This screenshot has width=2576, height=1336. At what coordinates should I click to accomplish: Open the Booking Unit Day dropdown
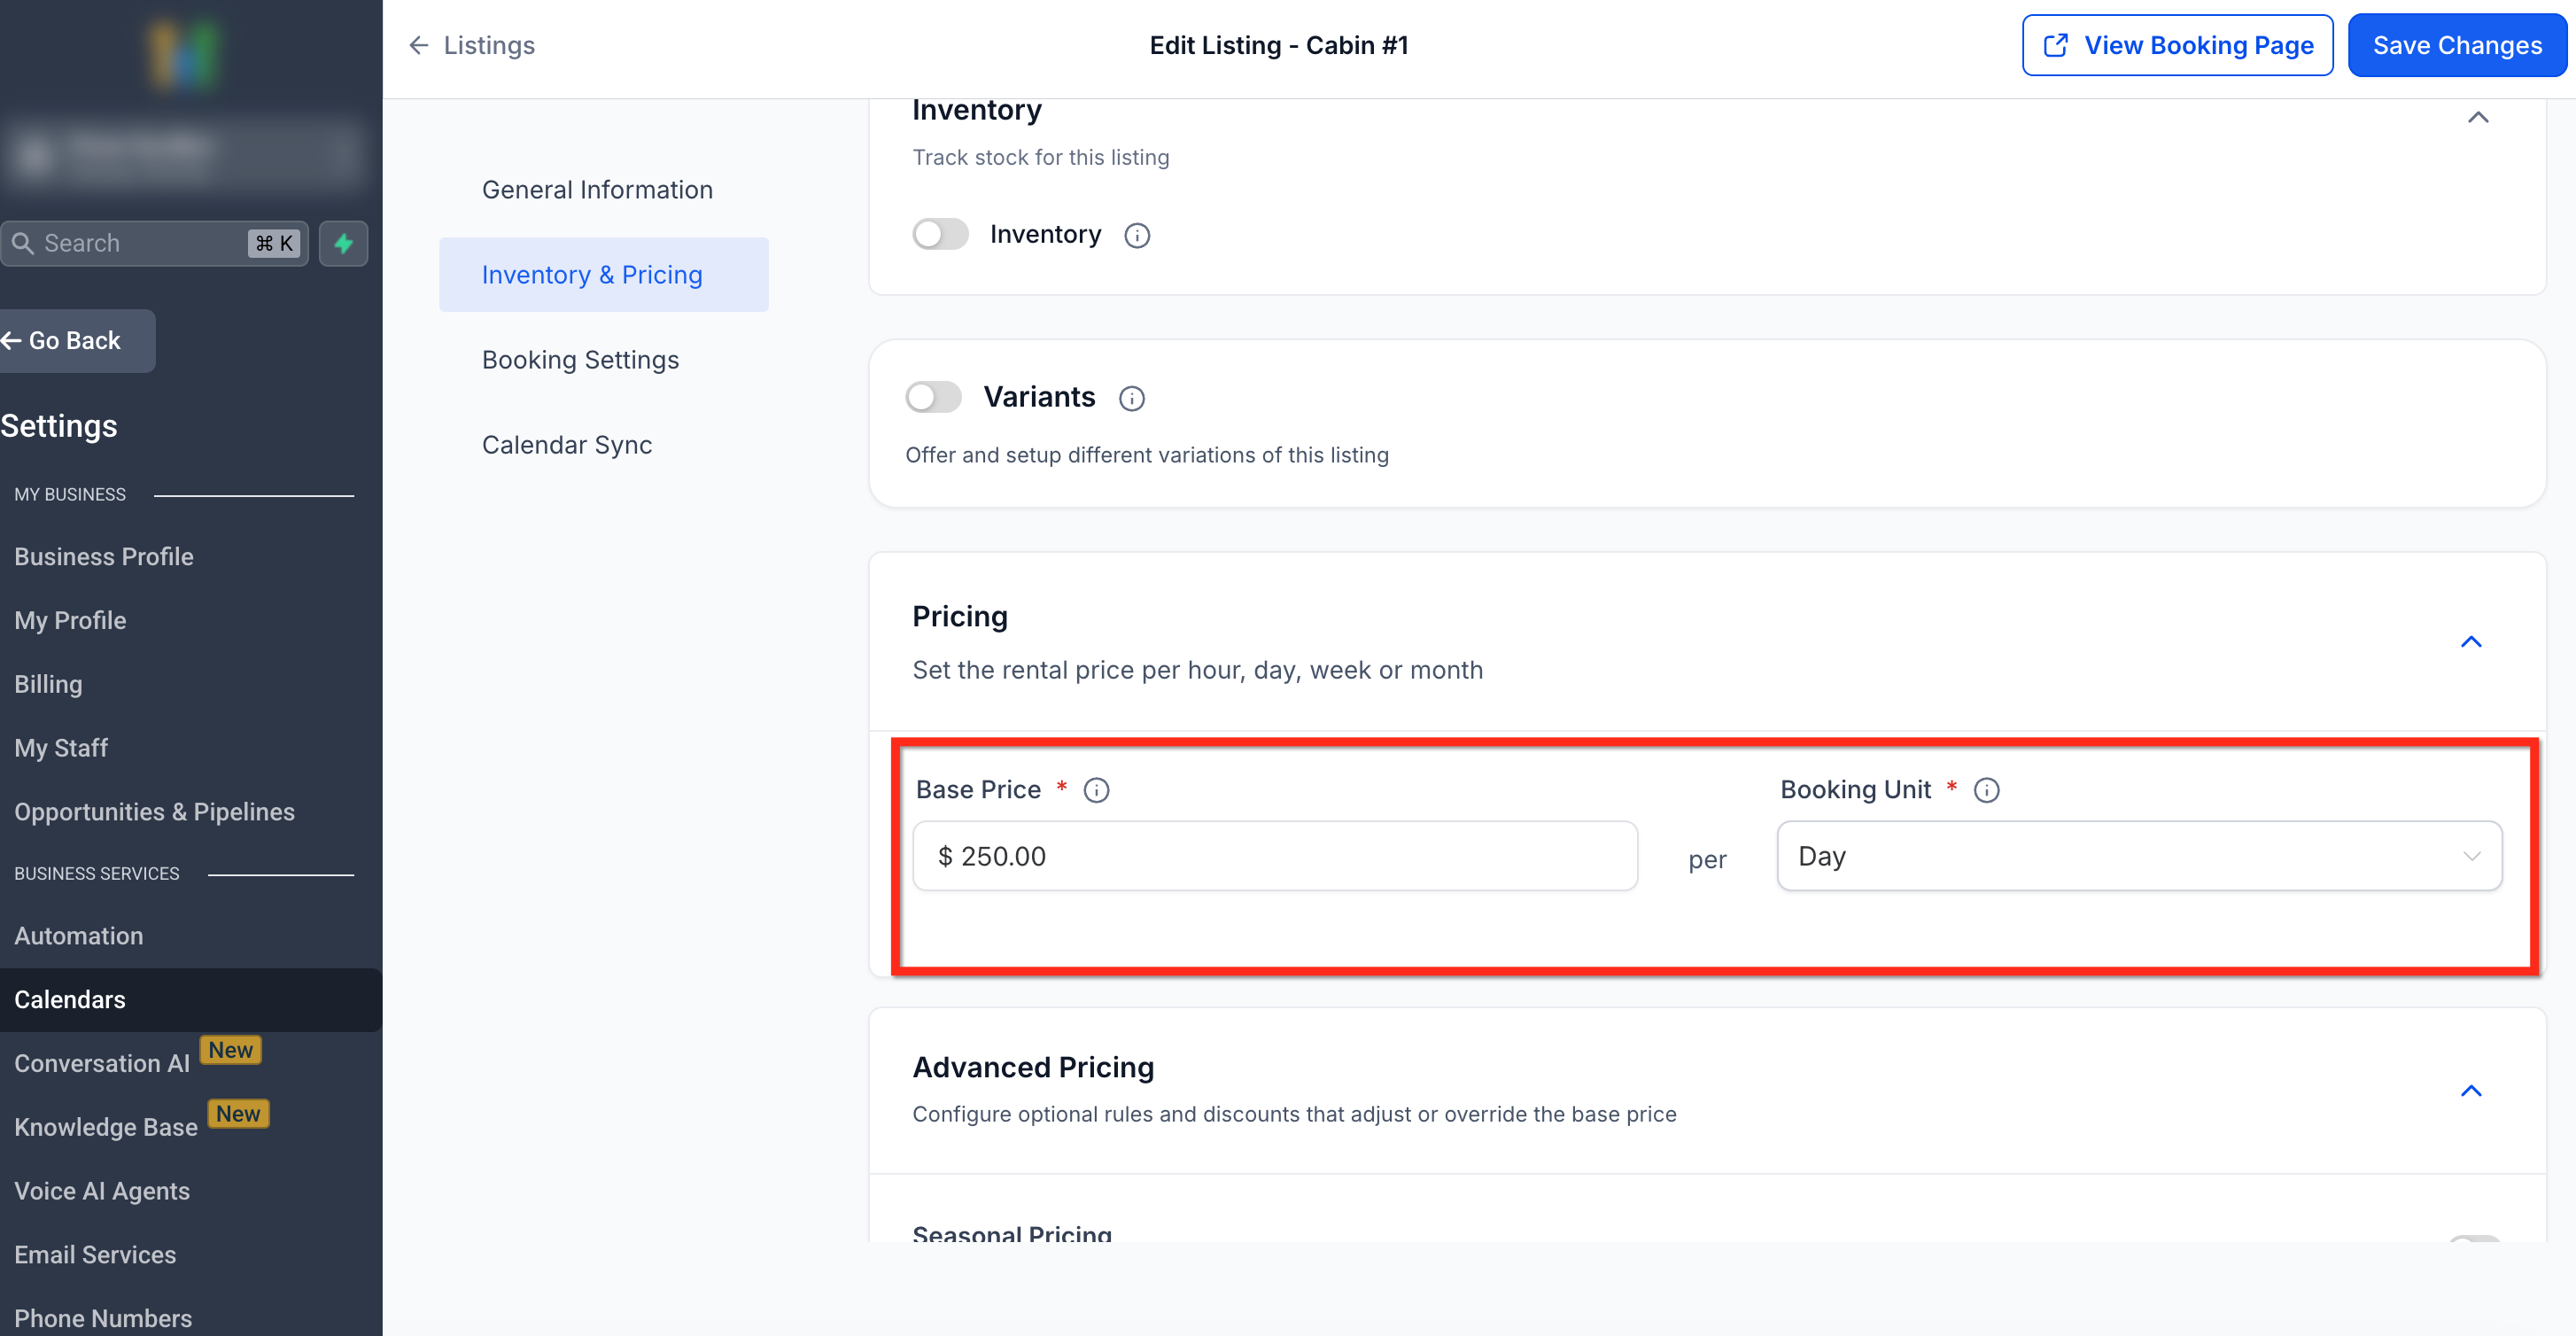2138,856
